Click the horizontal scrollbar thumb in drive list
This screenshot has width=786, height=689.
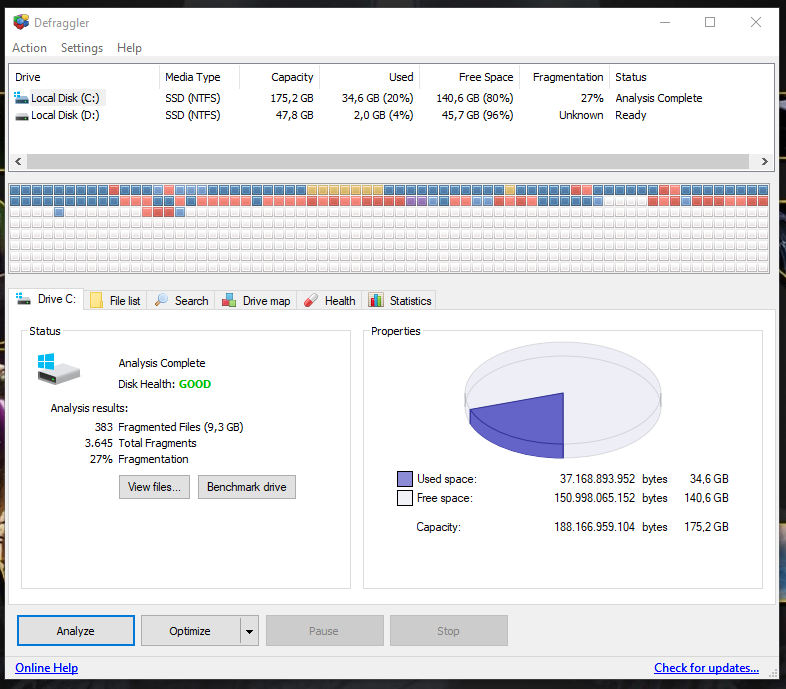point(387,161)
